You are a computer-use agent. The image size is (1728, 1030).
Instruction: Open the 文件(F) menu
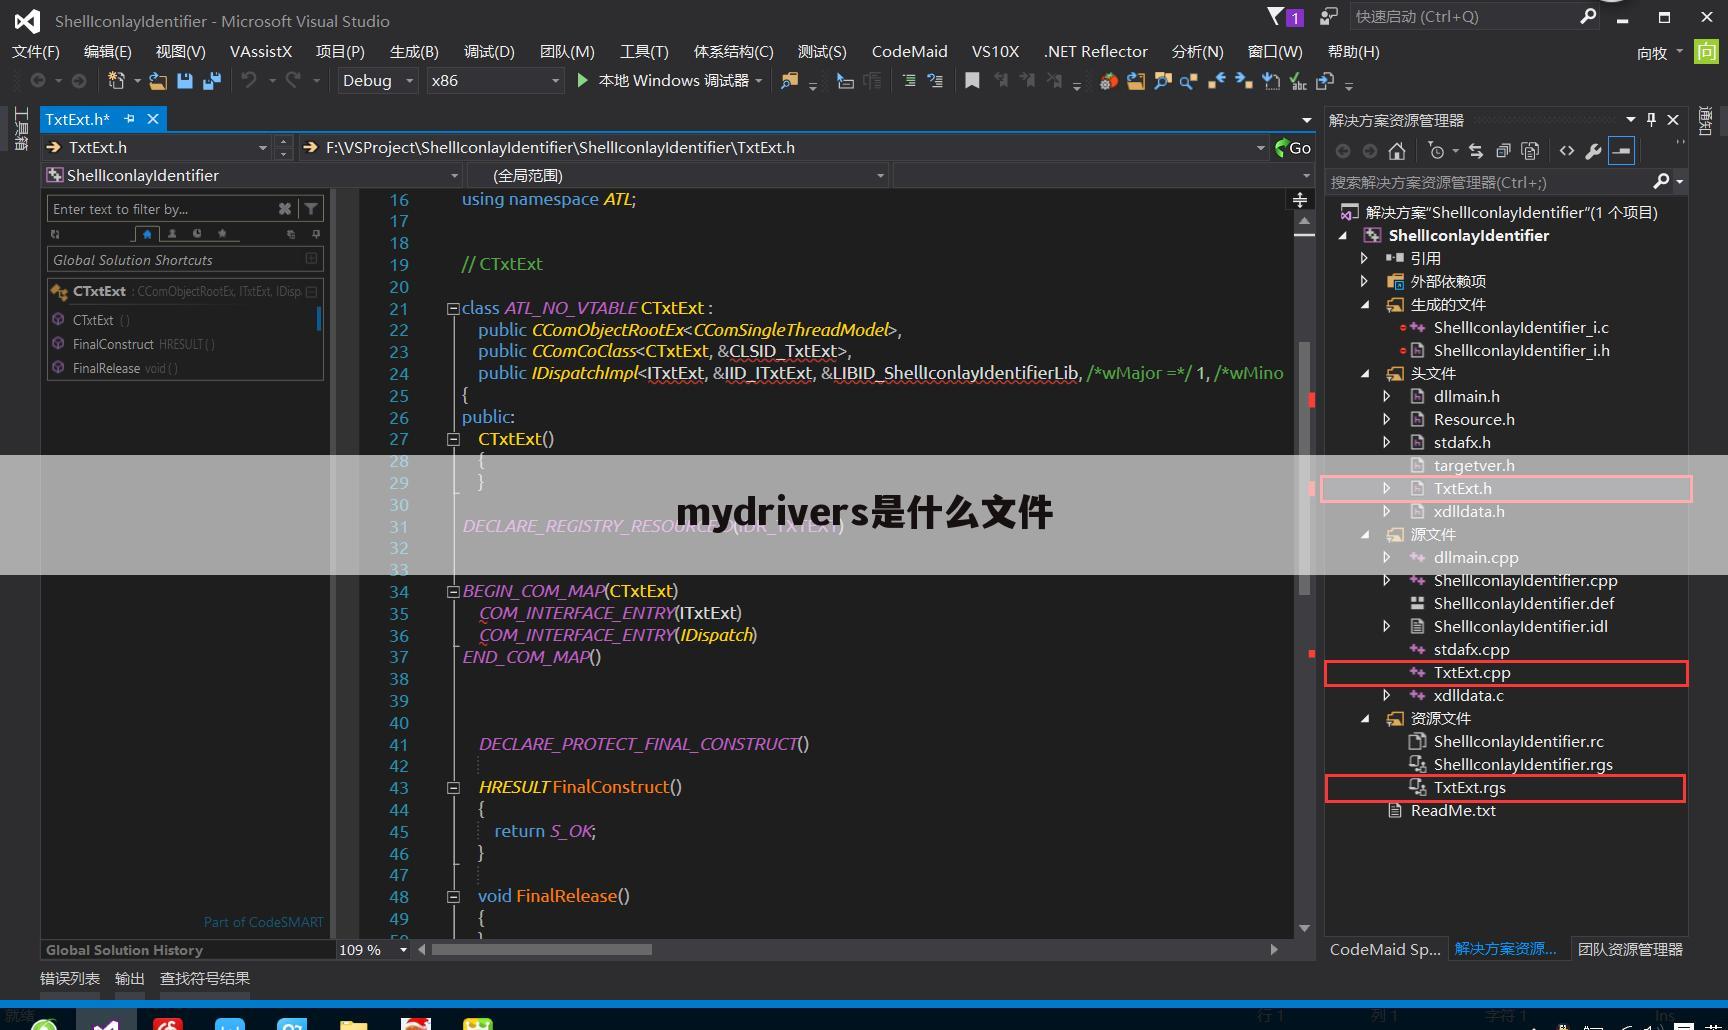36,52
